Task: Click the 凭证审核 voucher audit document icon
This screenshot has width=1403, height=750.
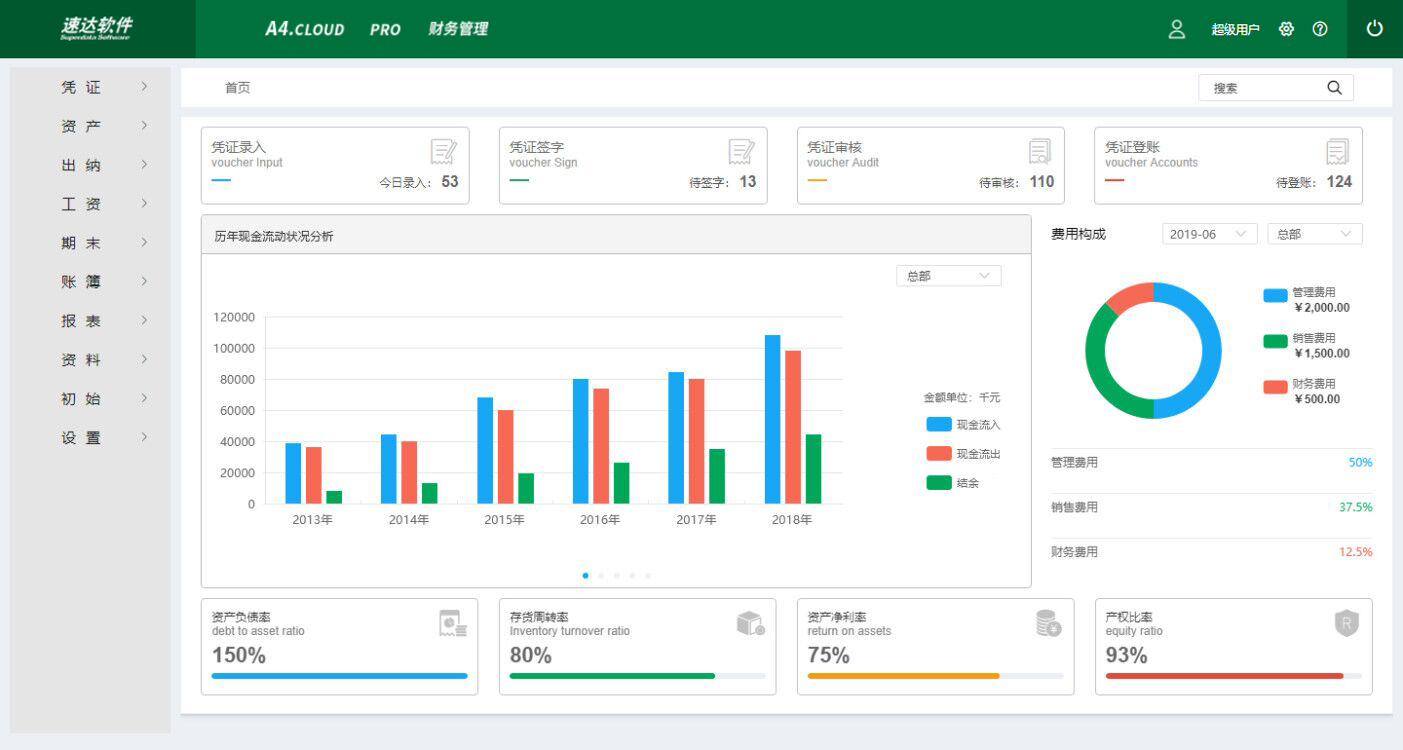Action: coord(1038,153)
